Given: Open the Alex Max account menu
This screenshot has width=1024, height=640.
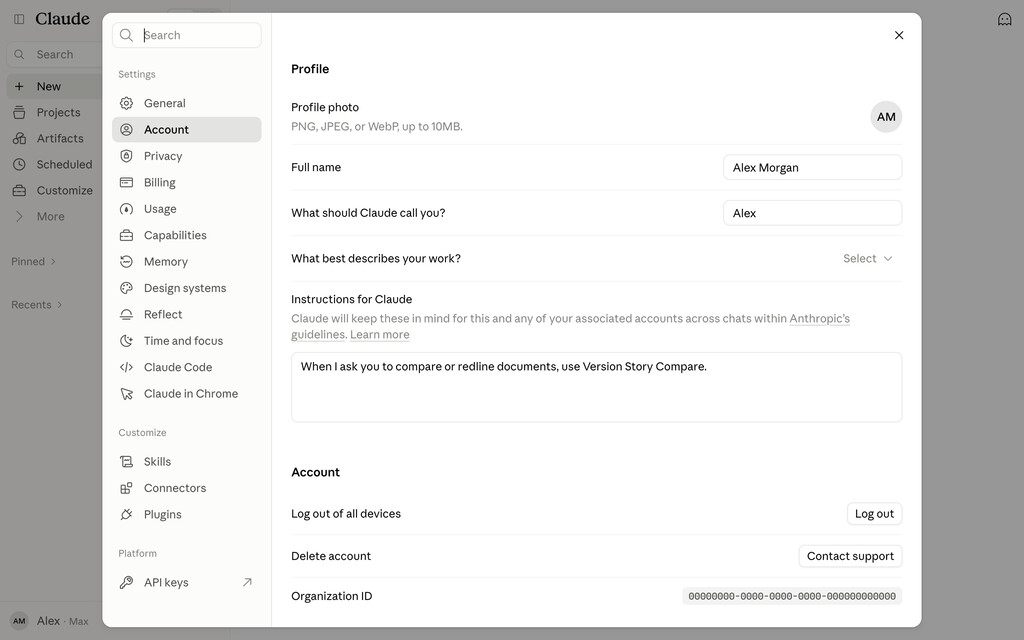Looking at the screenshot, I should [51, 621].
